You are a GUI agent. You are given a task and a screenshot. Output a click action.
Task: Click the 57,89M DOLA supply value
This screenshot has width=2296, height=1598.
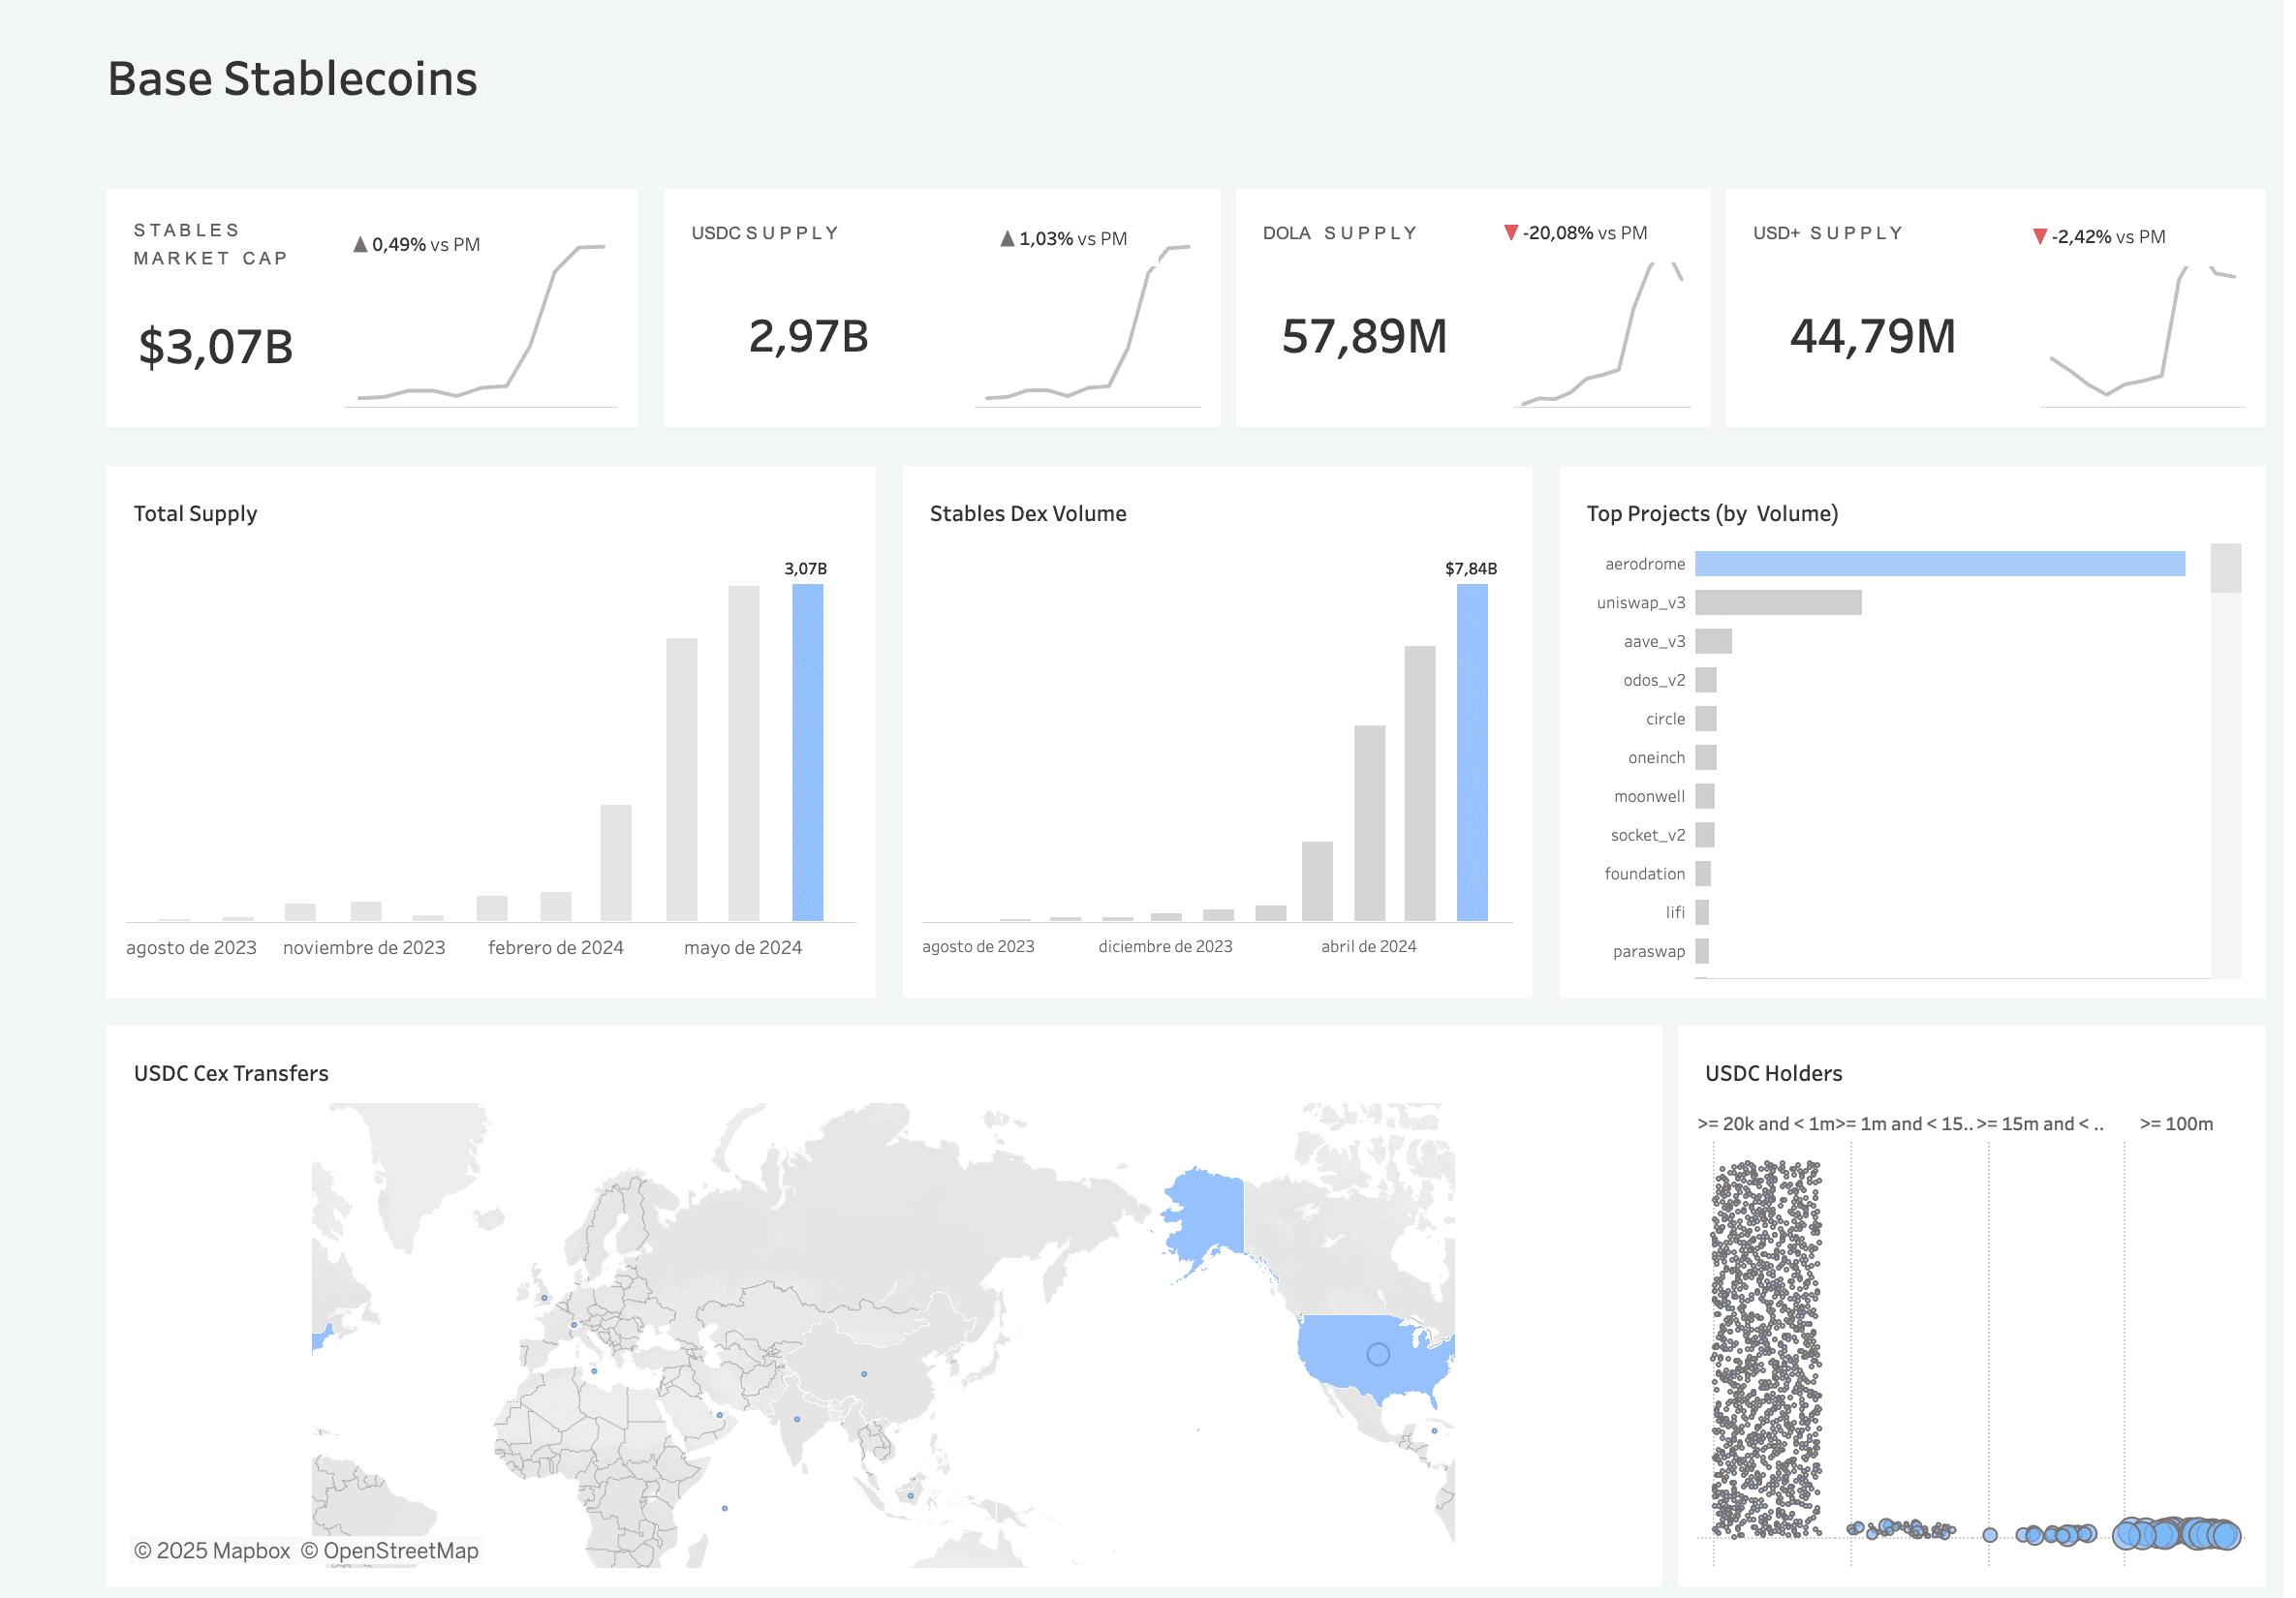[1364, 336]
